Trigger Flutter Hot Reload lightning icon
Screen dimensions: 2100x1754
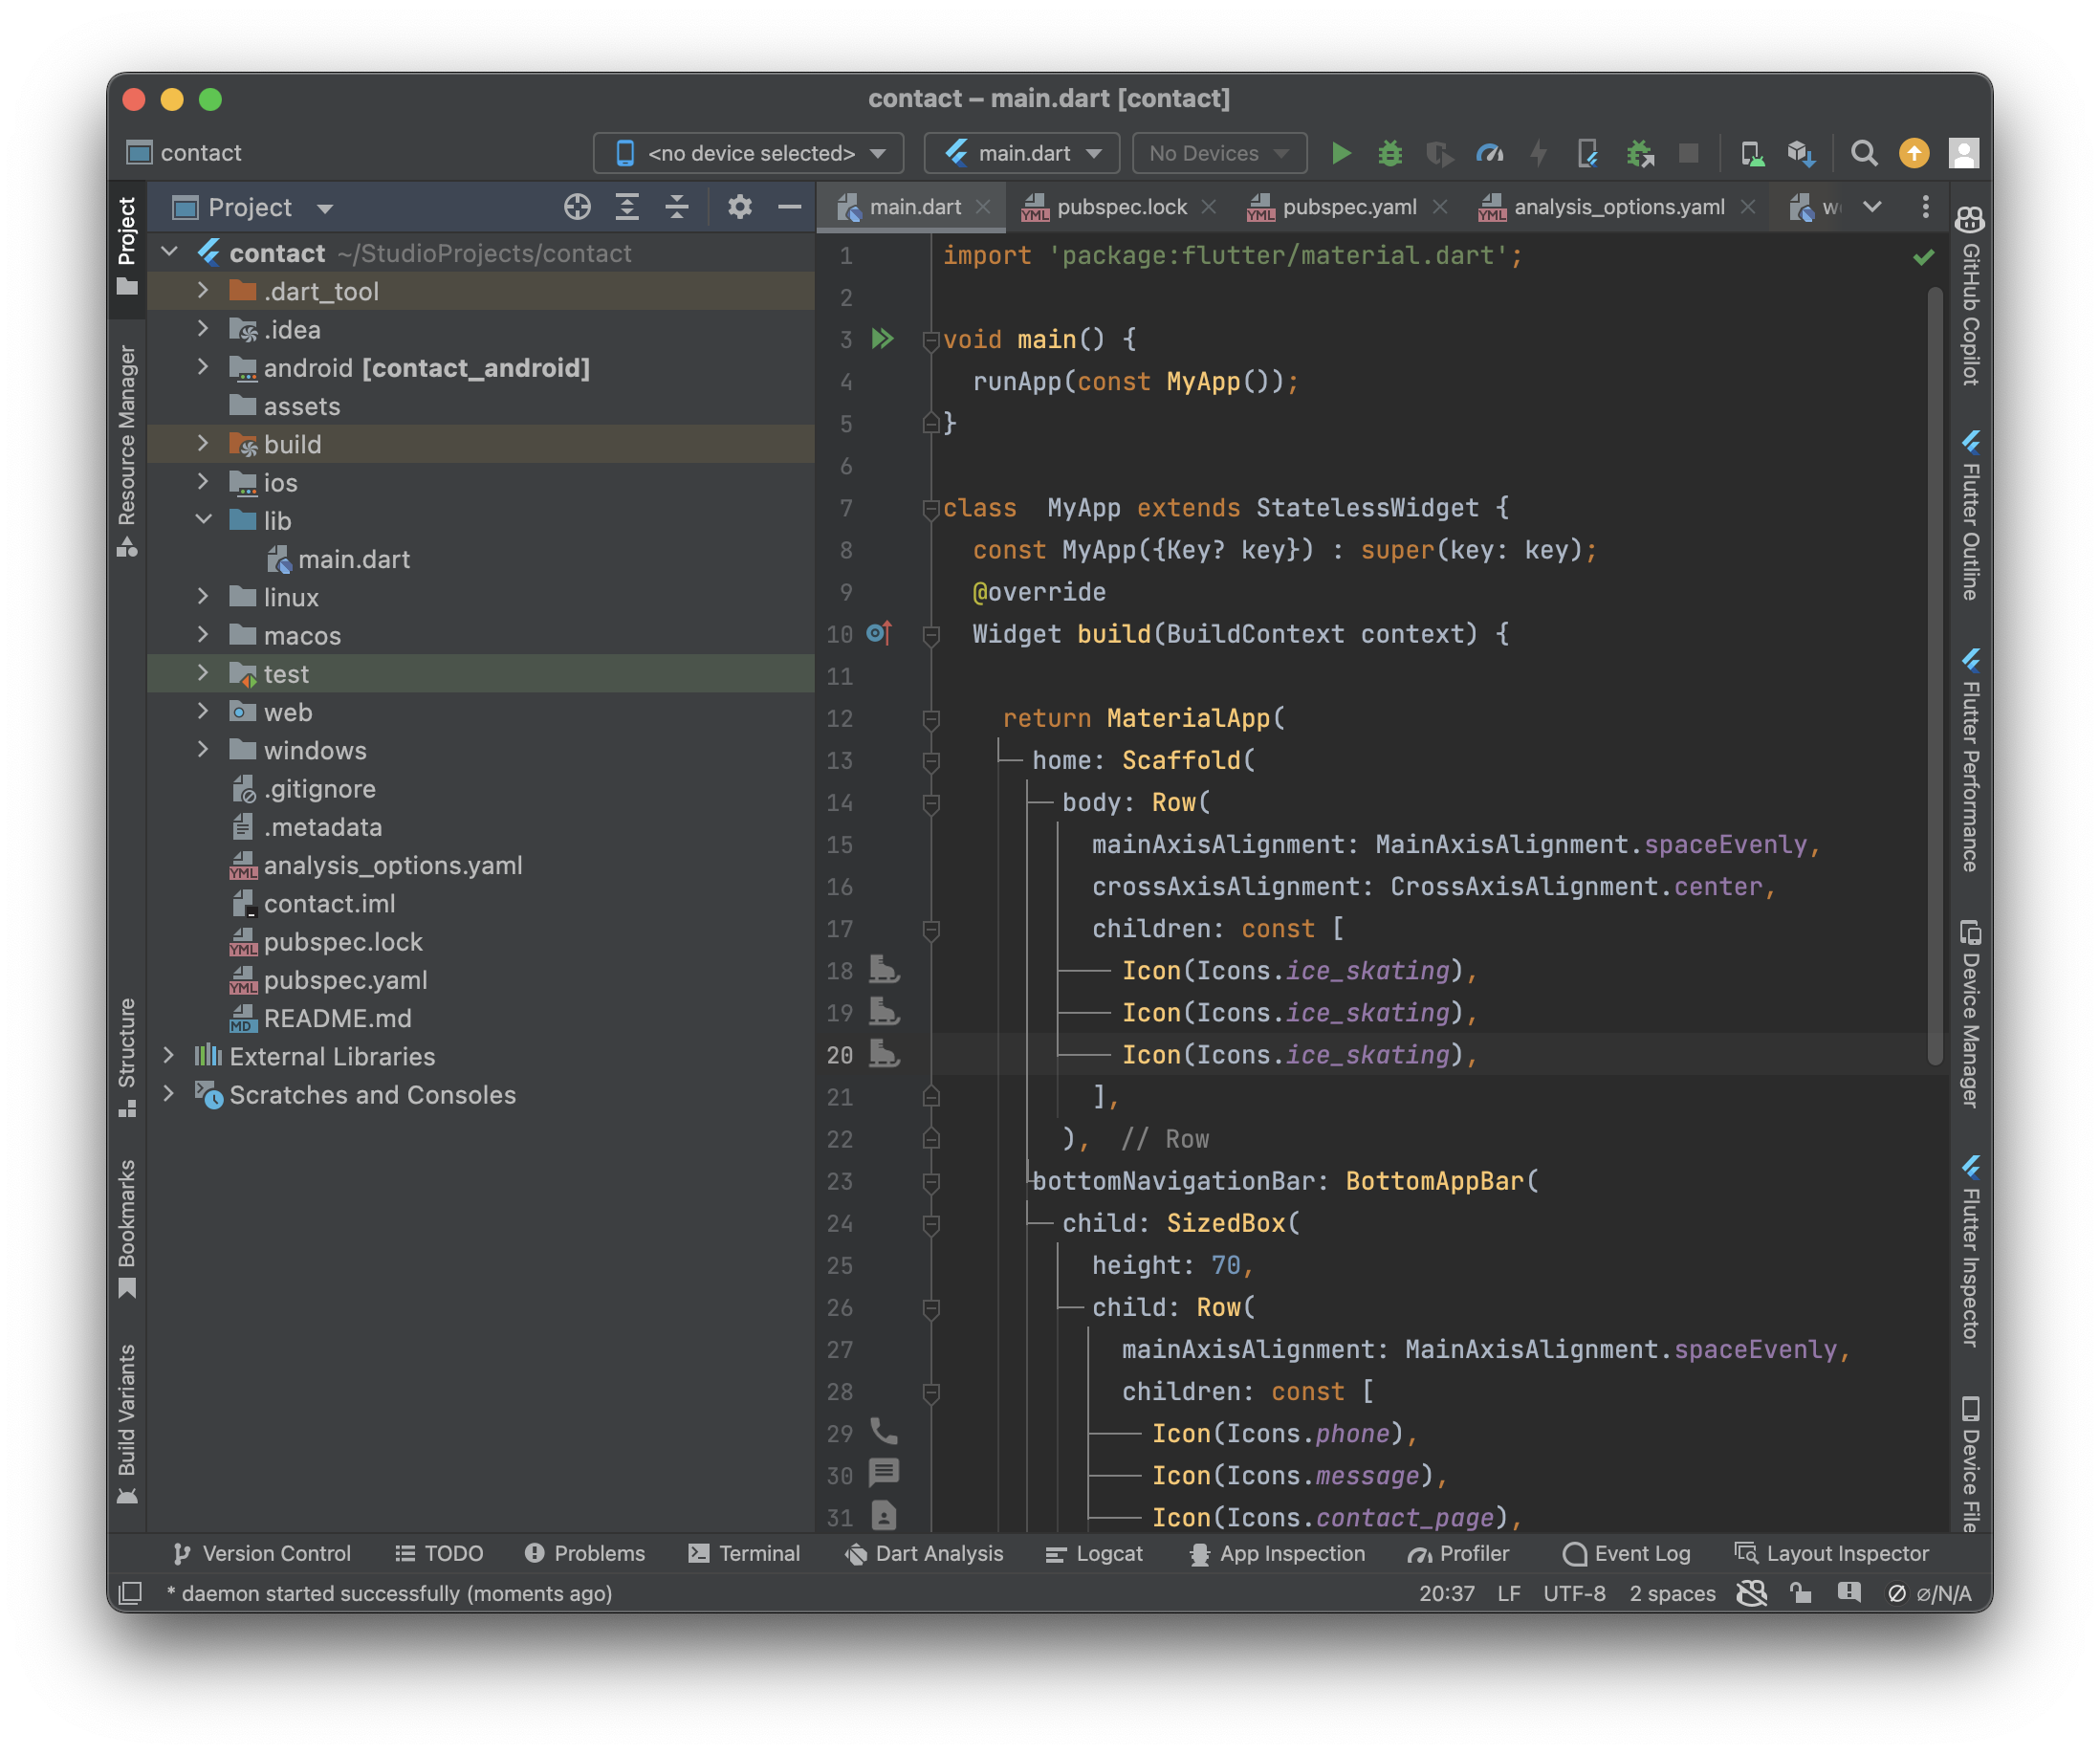(1539, 153)
